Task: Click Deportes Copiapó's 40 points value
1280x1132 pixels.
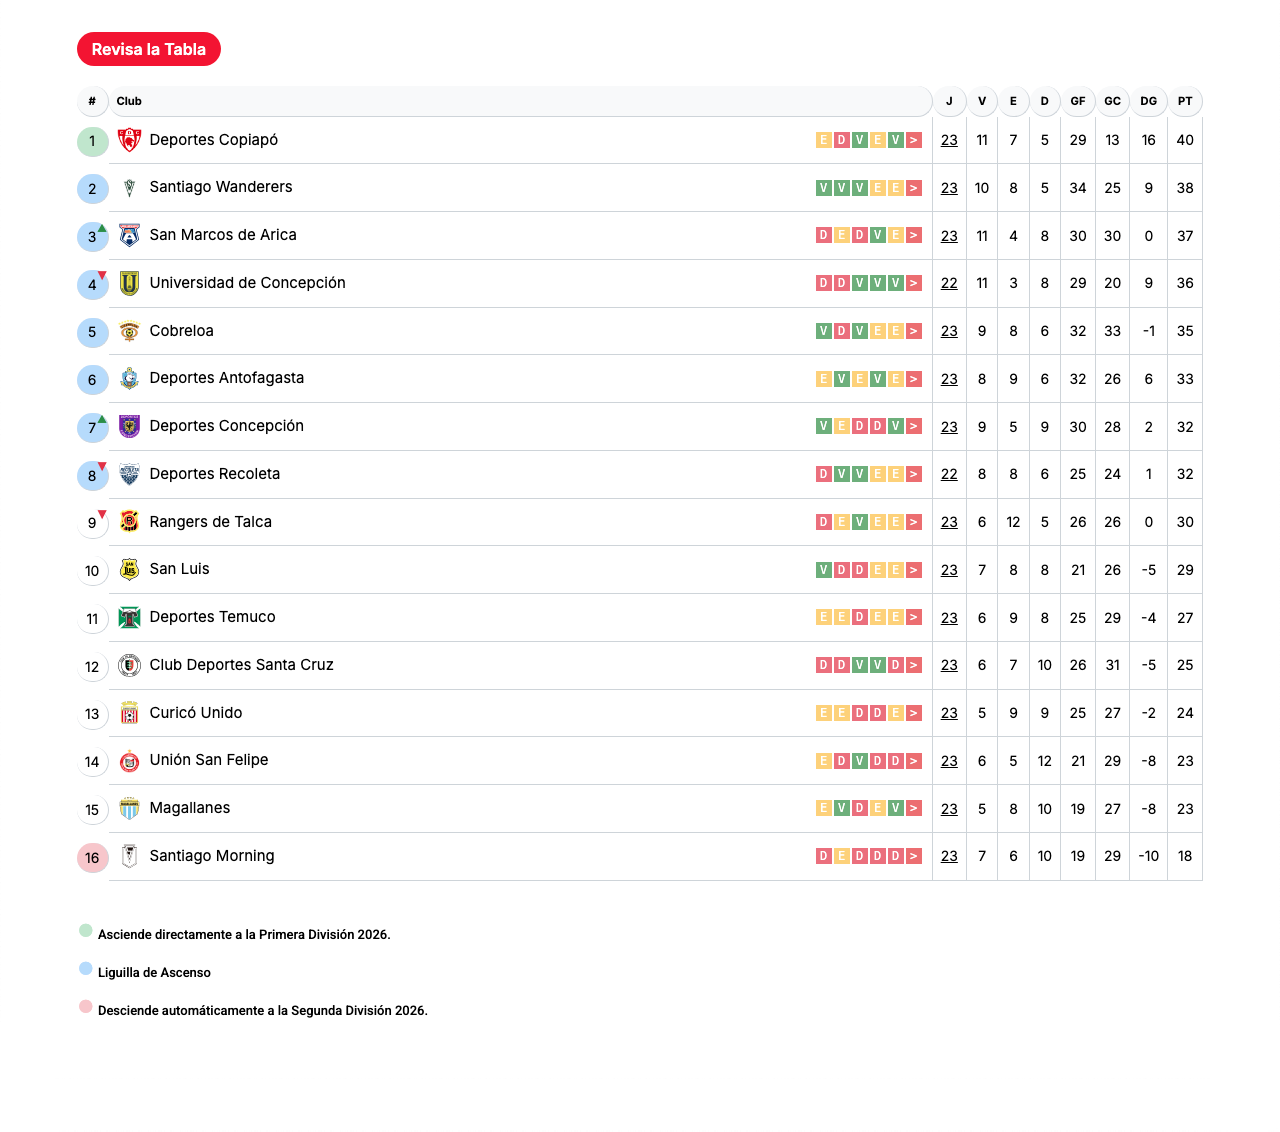Action: tap(1185, 140)
